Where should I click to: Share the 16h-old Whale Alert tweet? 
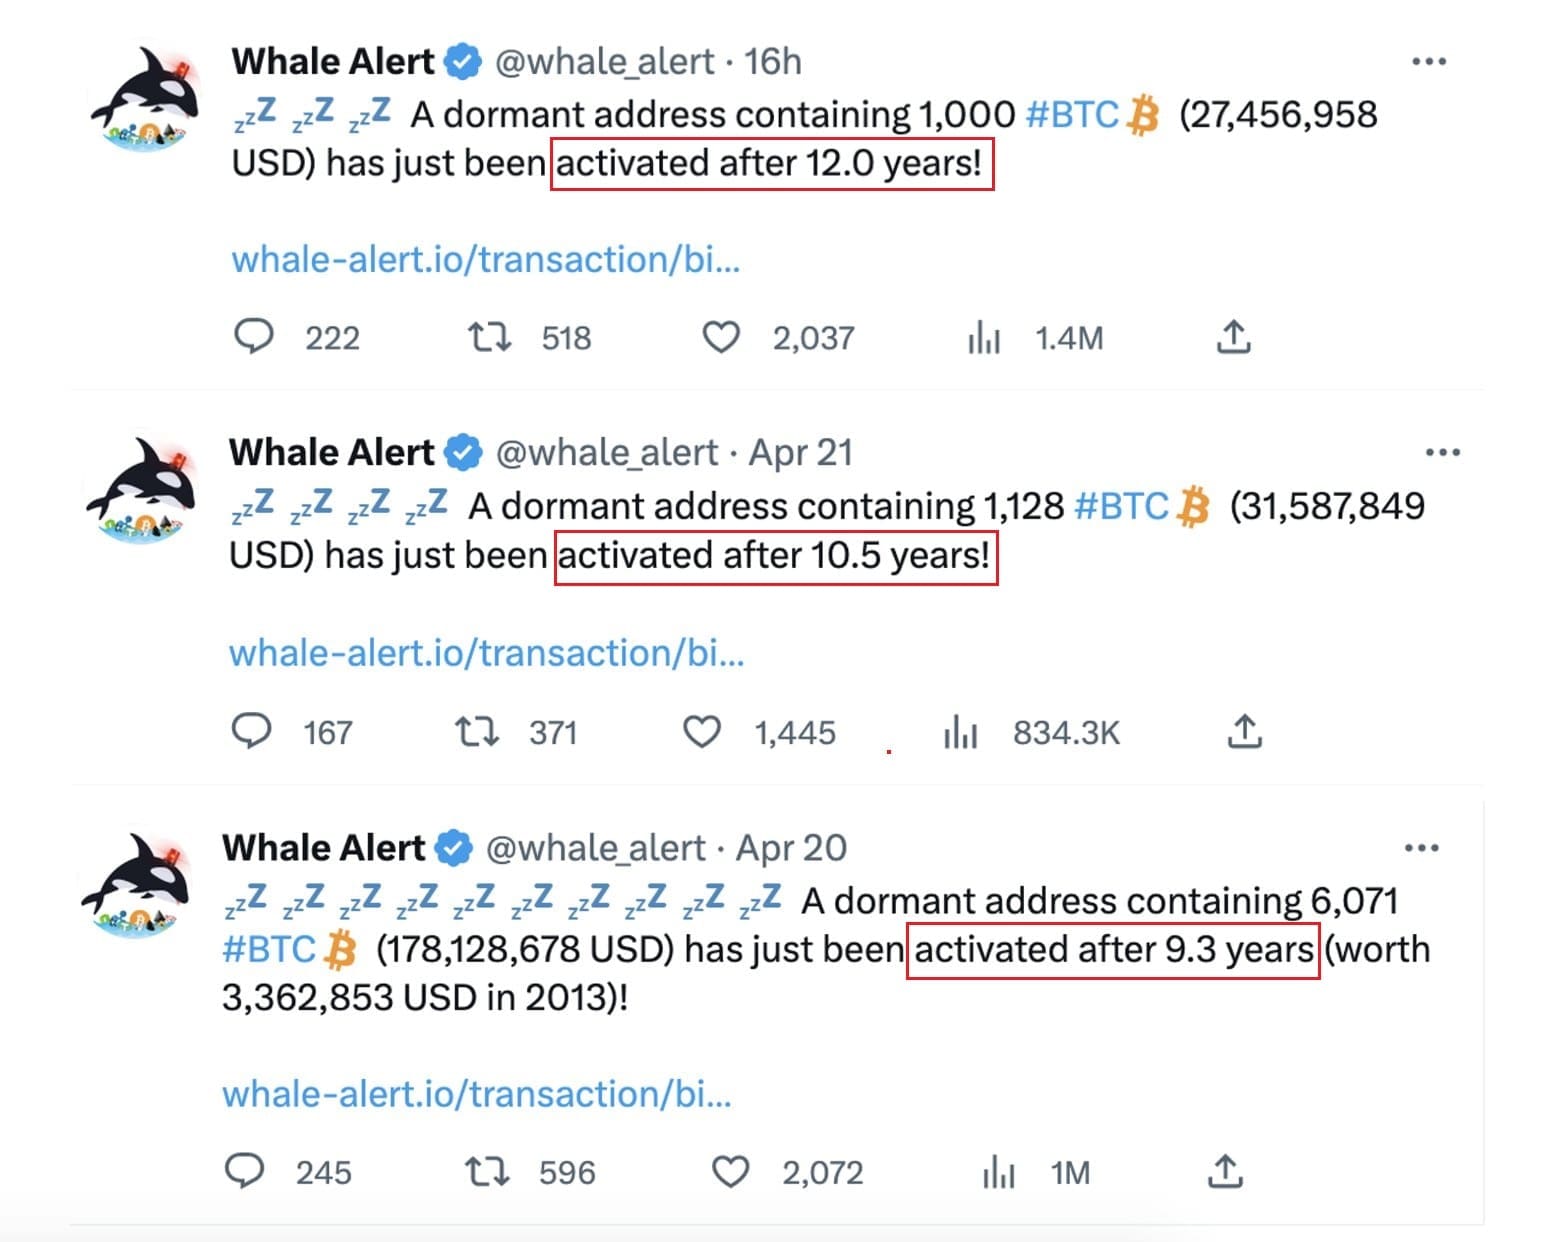1234,337
